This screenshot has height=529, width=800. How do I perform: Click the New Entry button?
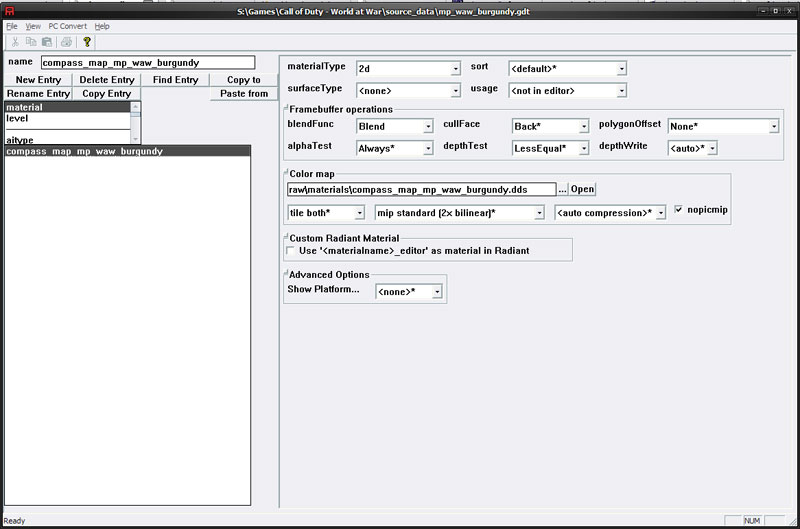[x=38, y=80]
